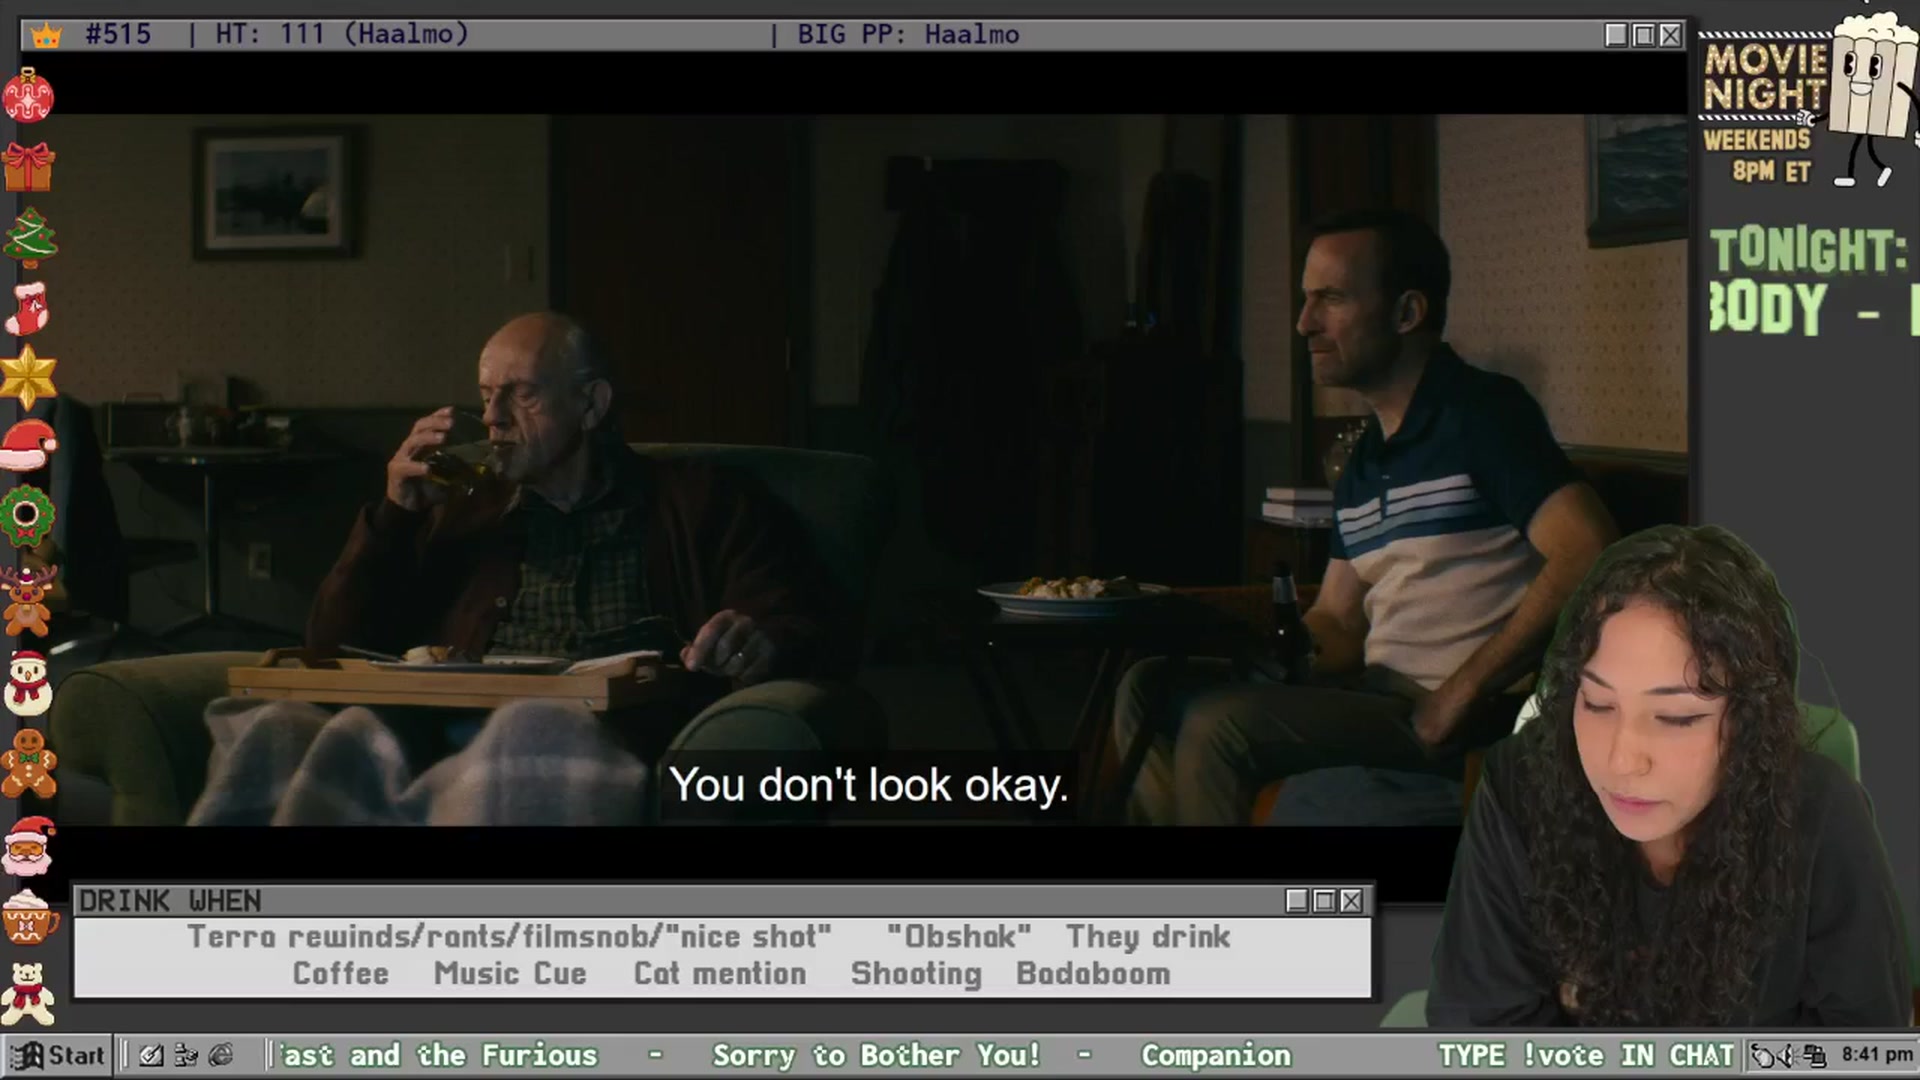The height and width of the screenshot is (1080, 1920).
Task: Click the "Shooting" drink rule
Action: pyautogui.click(x=916, y=974)
